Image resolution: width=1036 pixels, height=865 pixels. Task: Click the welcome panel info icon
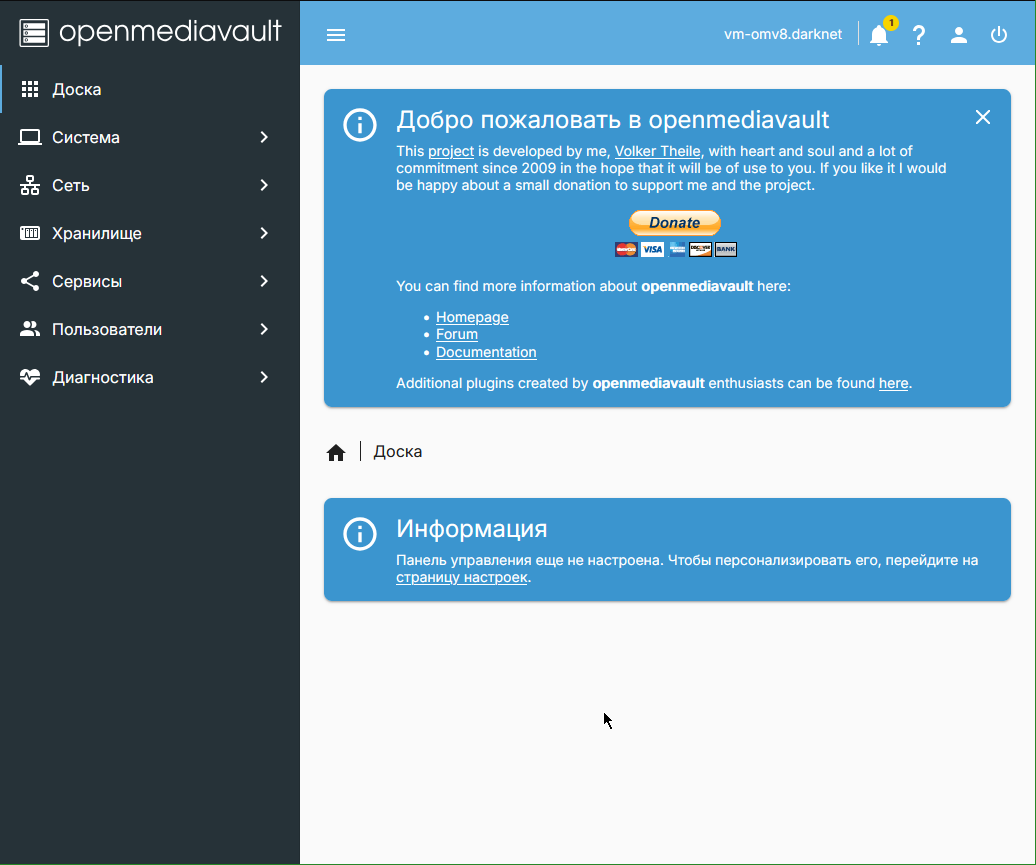point(360,124)
